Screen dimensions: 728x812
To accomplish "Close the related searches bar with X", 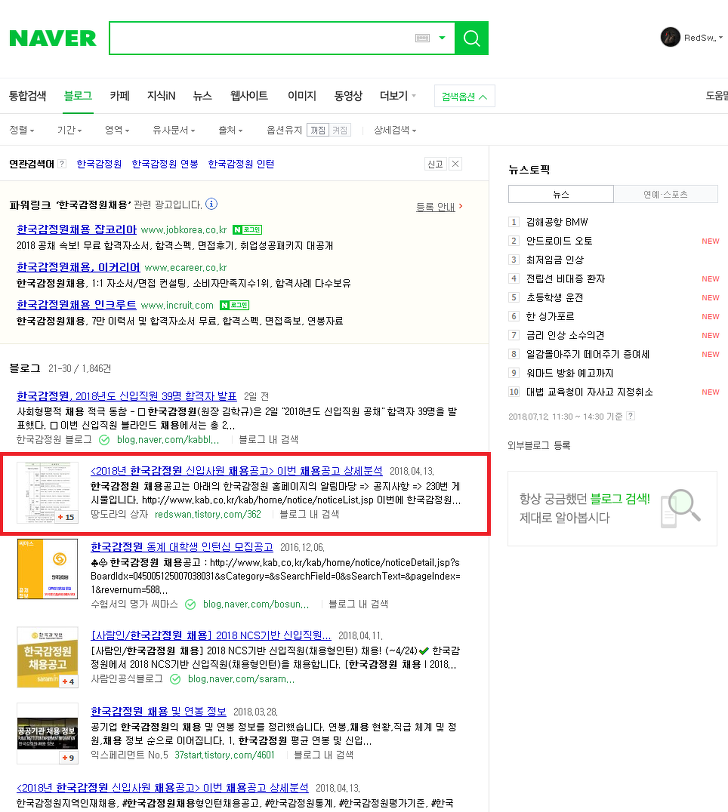I will pos(455,164).
